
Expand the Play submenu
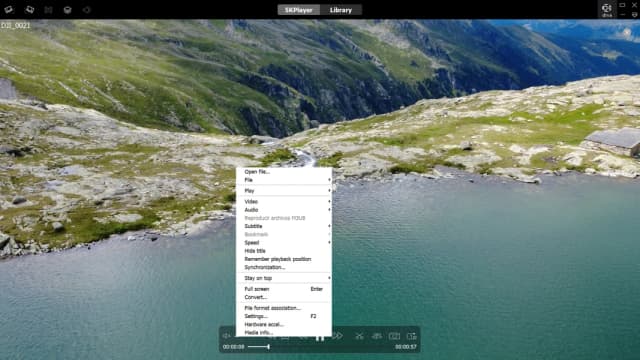(x=284, y=191)
